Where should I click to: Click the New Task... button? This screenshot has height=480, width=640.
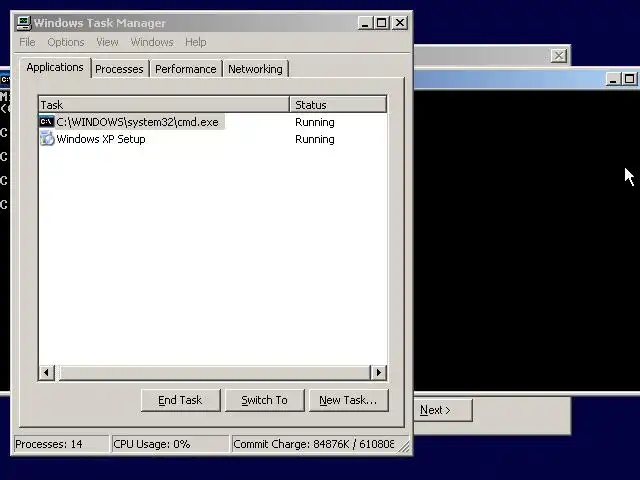tap(349, 400)
